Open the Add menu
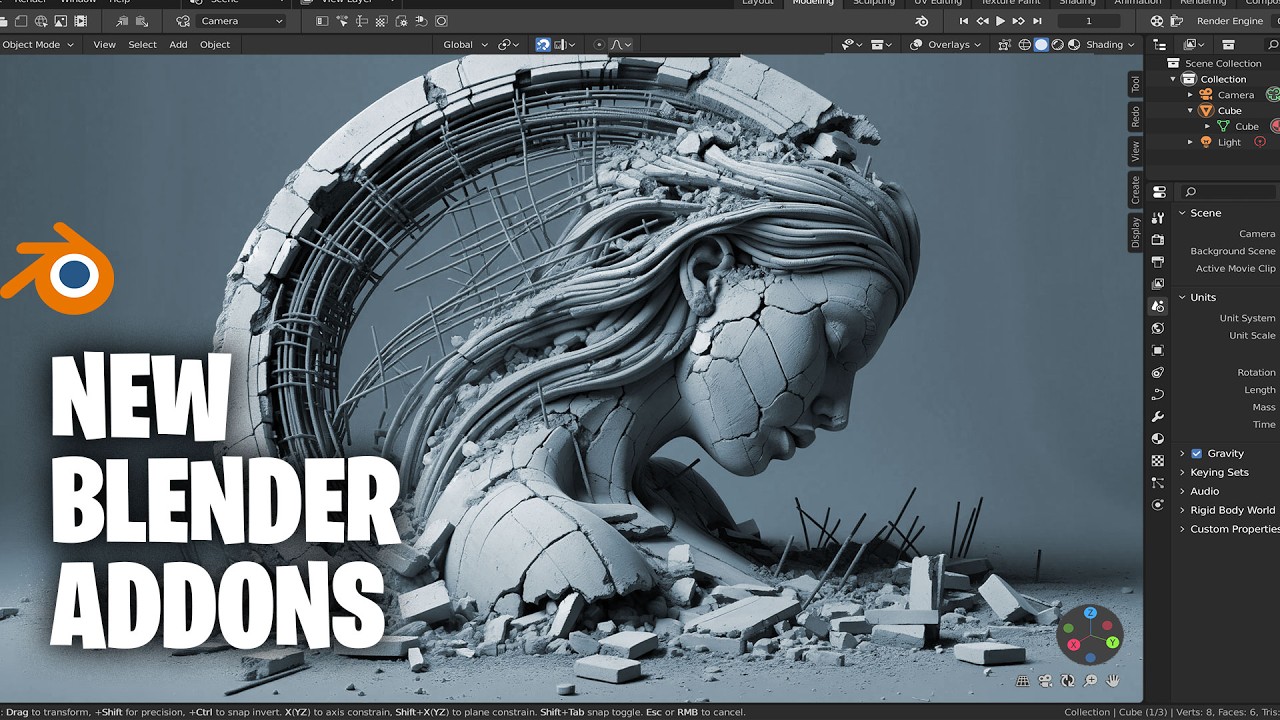Screen dimensions: 1280x720 (x=178, y=44)
